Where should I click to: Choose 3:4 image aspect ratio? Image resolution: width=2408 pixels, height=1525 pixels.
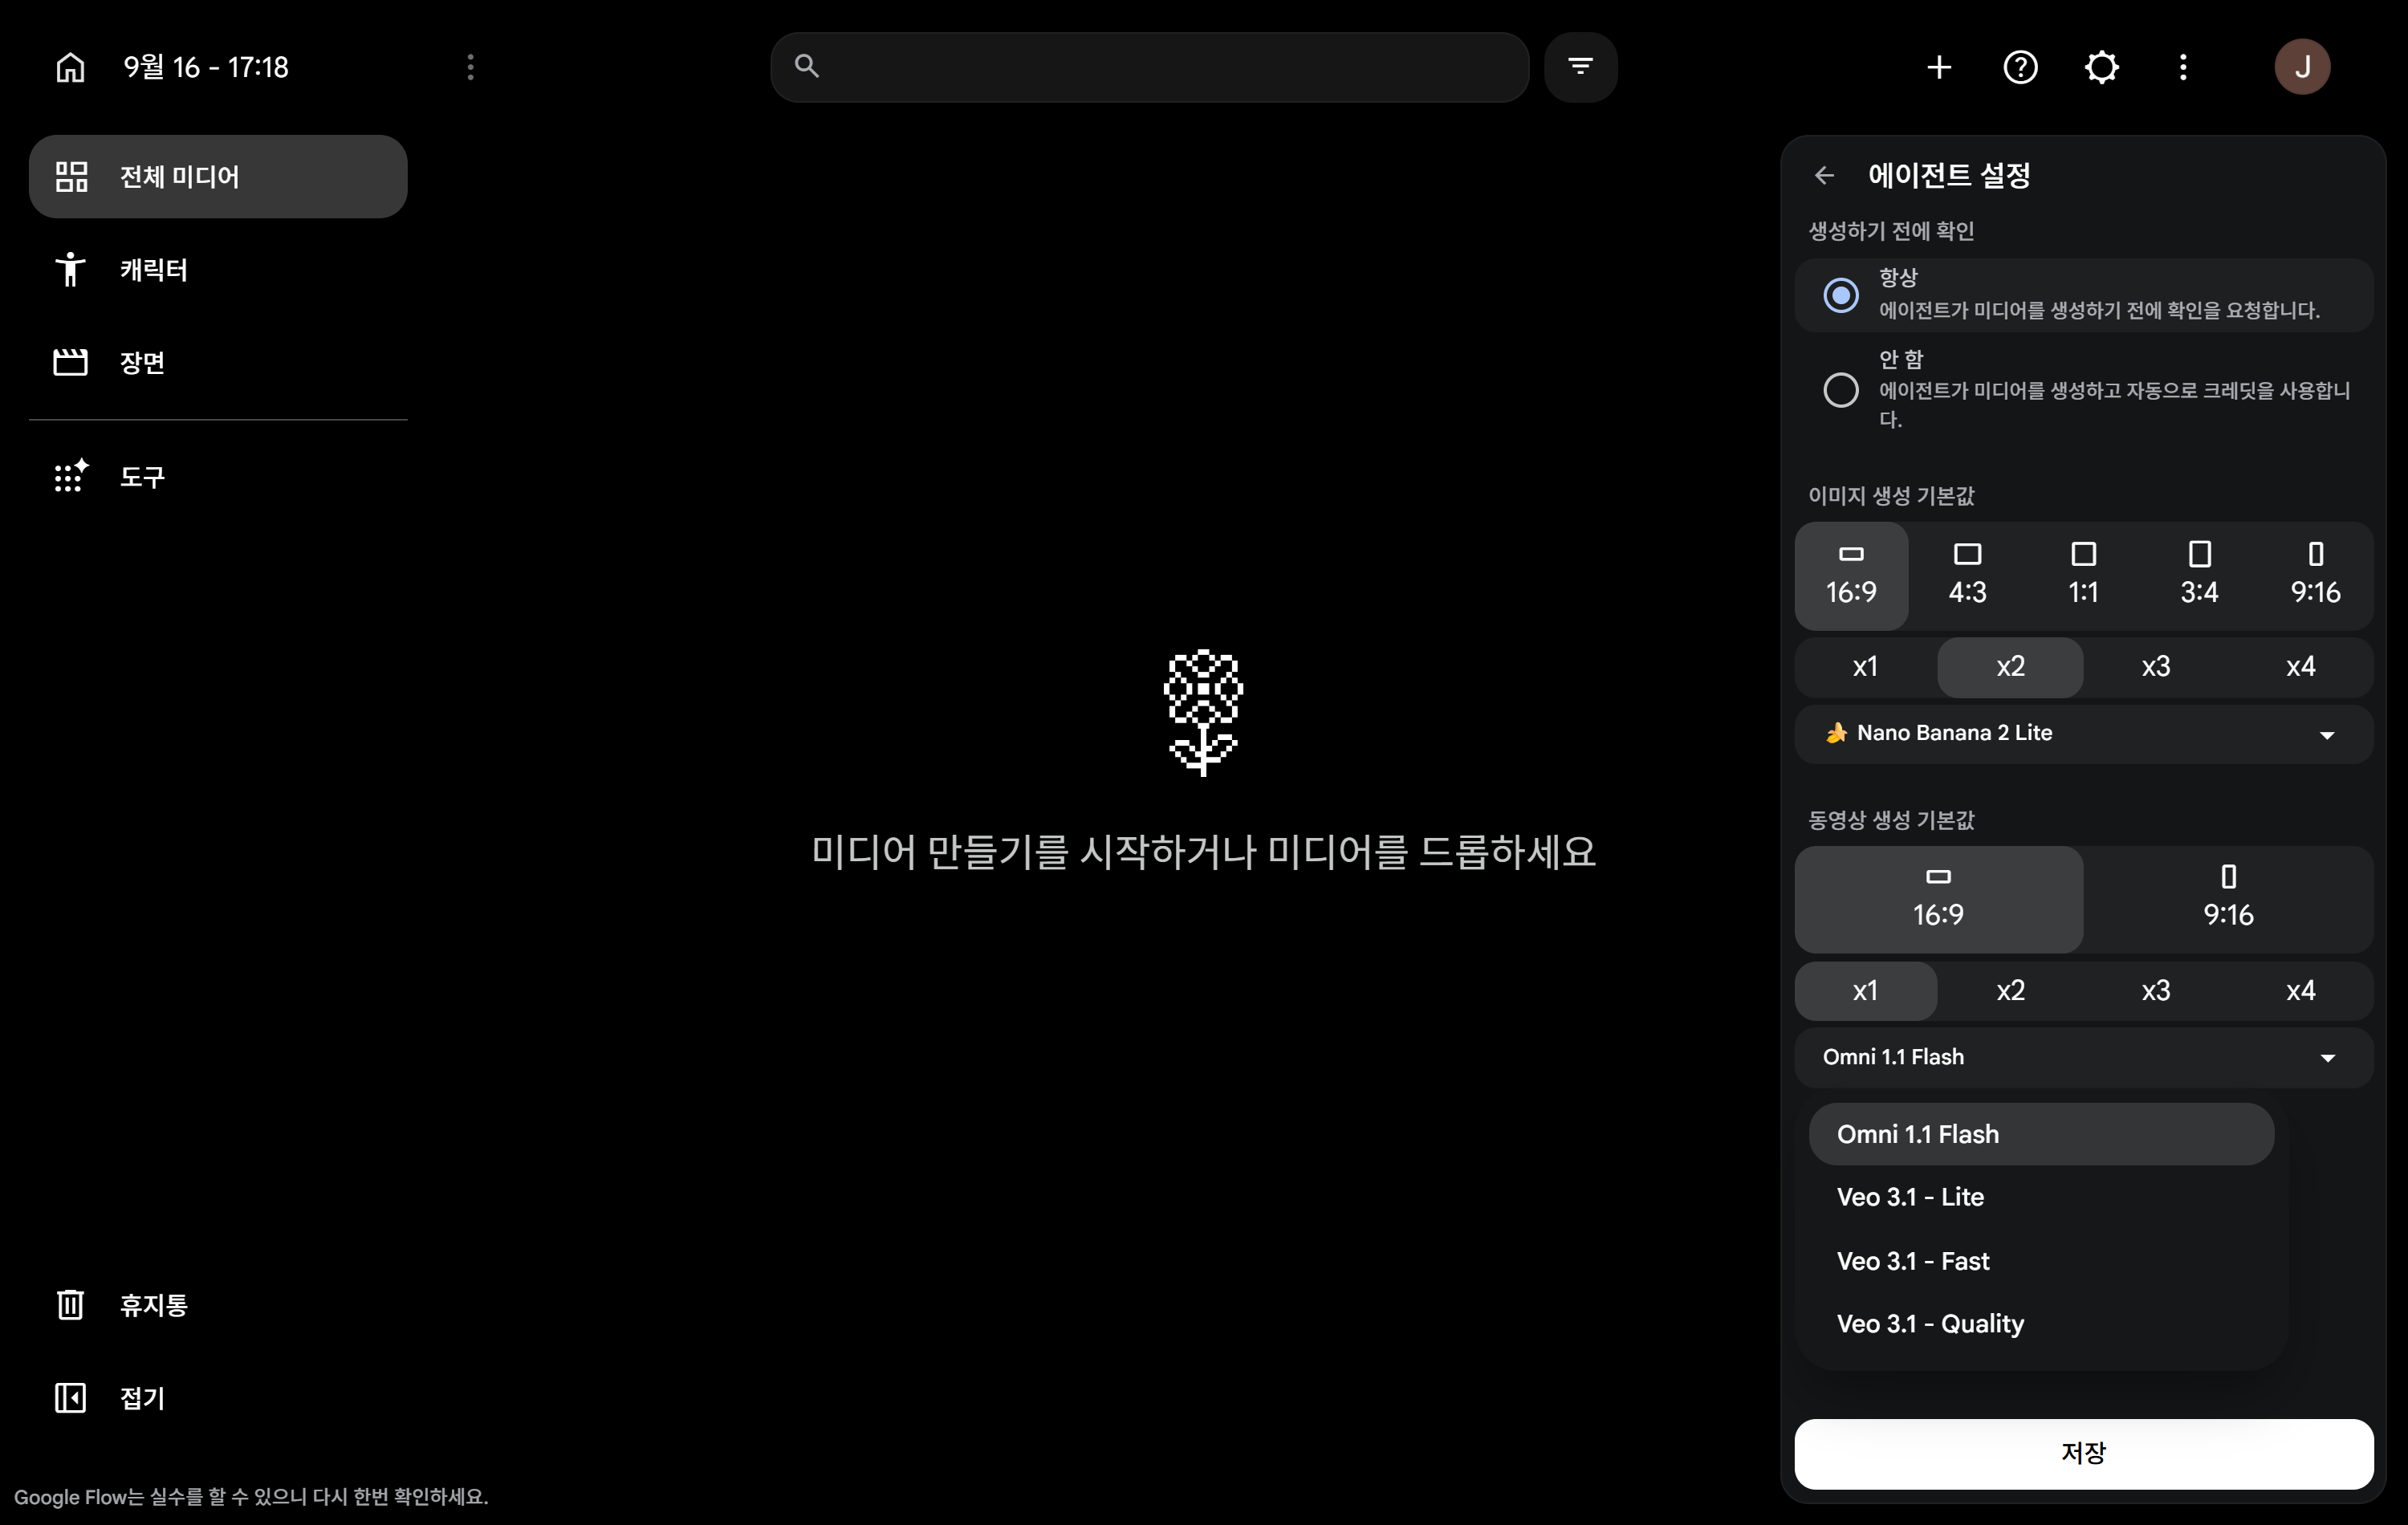click(2199, 576)
